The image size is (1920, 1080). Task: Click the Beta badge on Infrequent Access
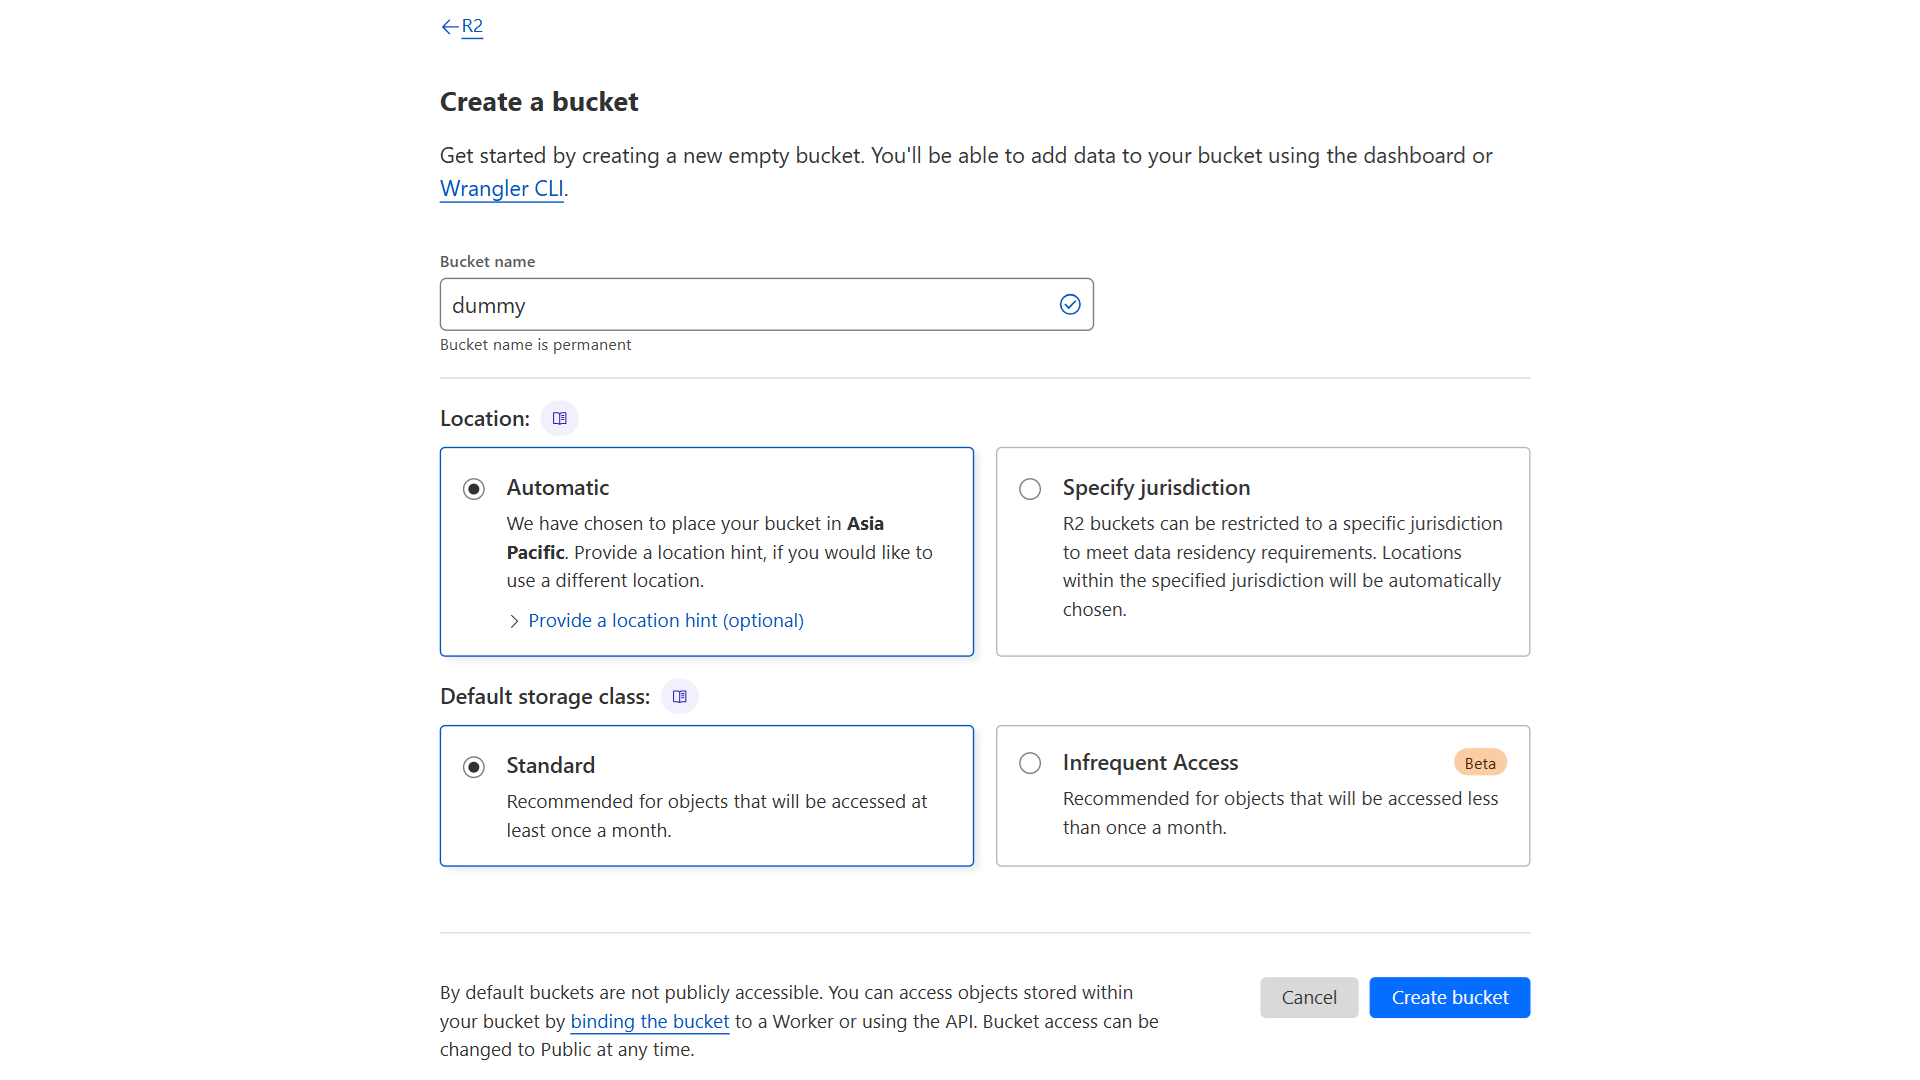[1480, 763]
